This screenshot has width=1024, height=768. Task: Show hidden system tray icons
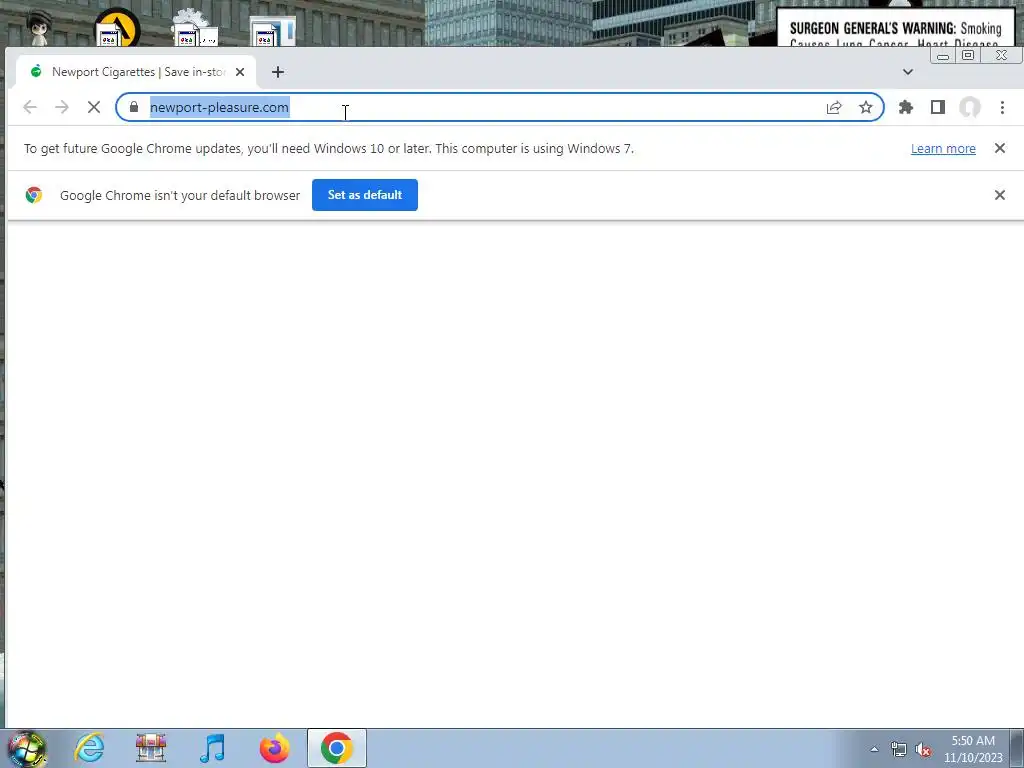[874, 749]
